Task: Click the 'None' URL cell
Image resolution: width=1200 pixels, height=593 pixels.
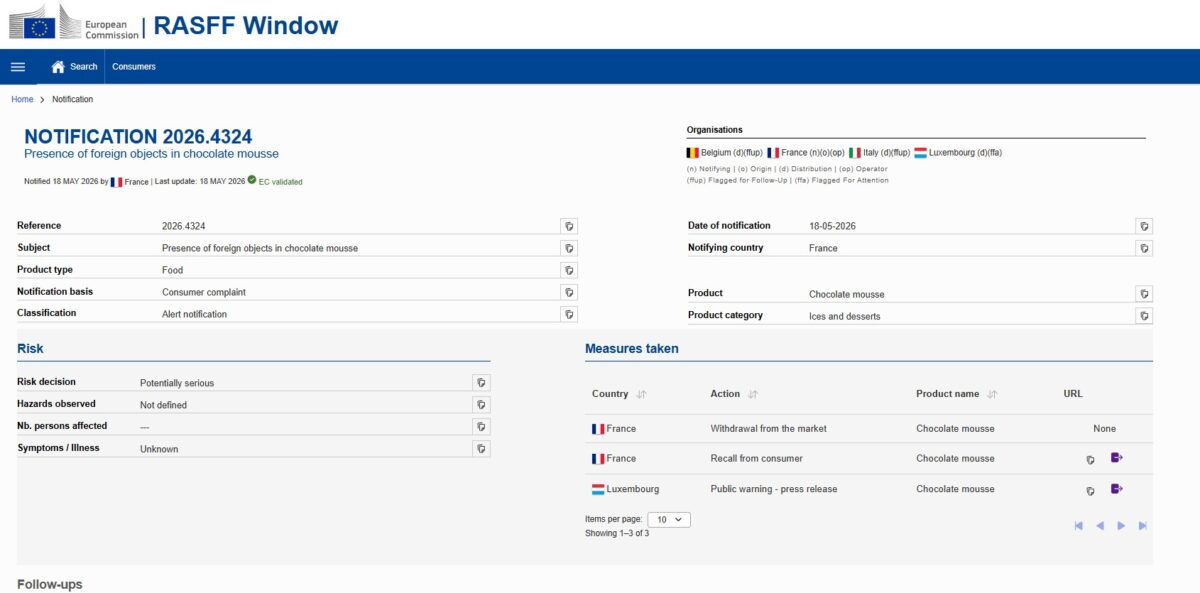Action: tap(1104, 429)
